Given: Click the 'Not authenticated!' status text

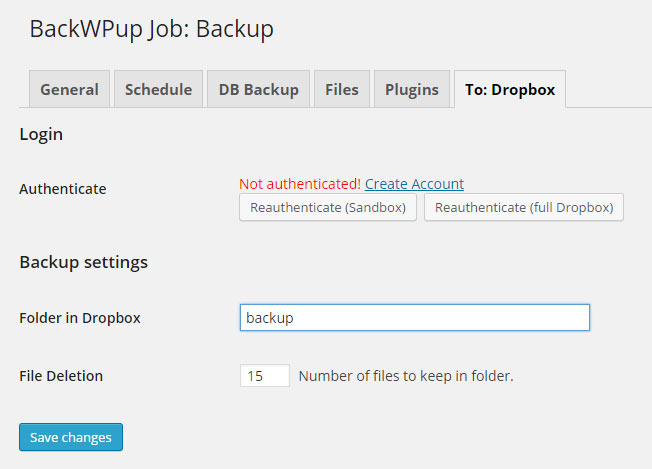Looking at the screenshot, I should (300, 184).
